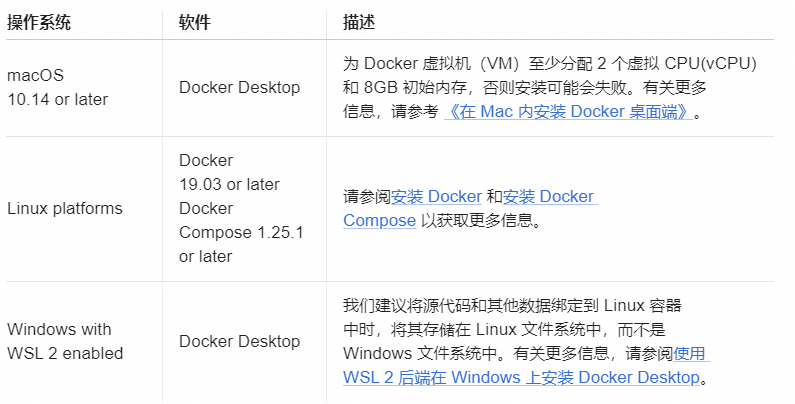Select the Linux platforms cell
The height and width of the screenshot is (404, 795).
pyautogui.click(x=65, y=208)
